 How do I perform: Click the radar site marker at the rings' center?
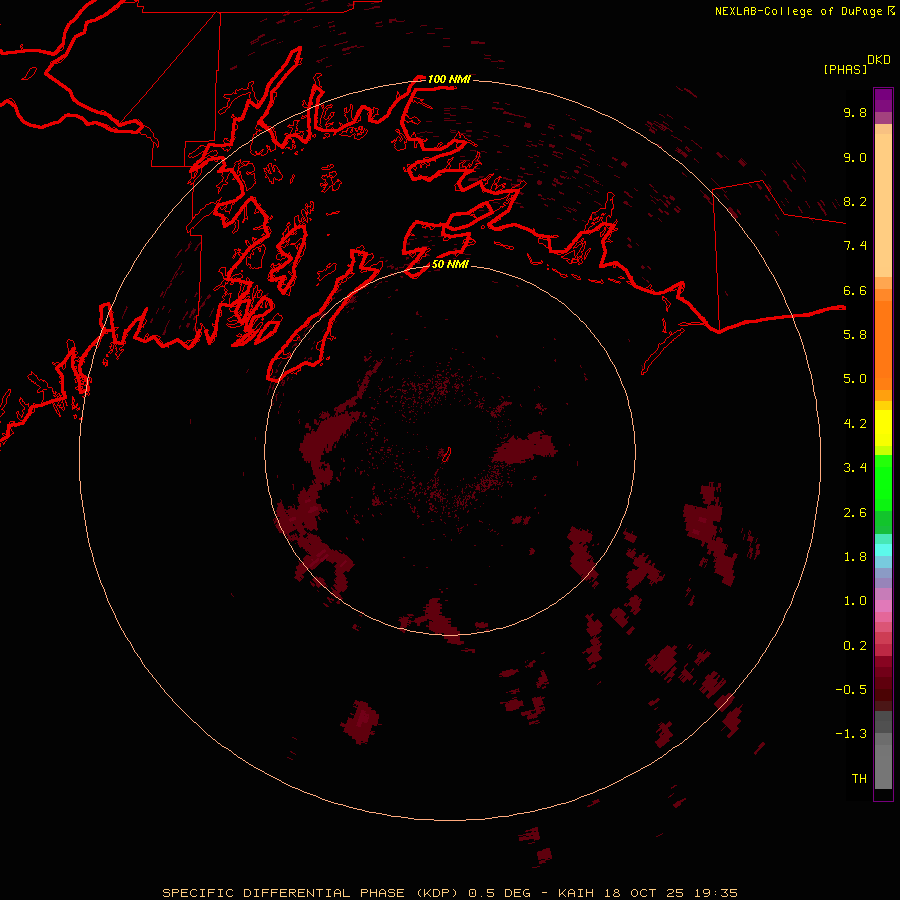[x=446, y=455]
